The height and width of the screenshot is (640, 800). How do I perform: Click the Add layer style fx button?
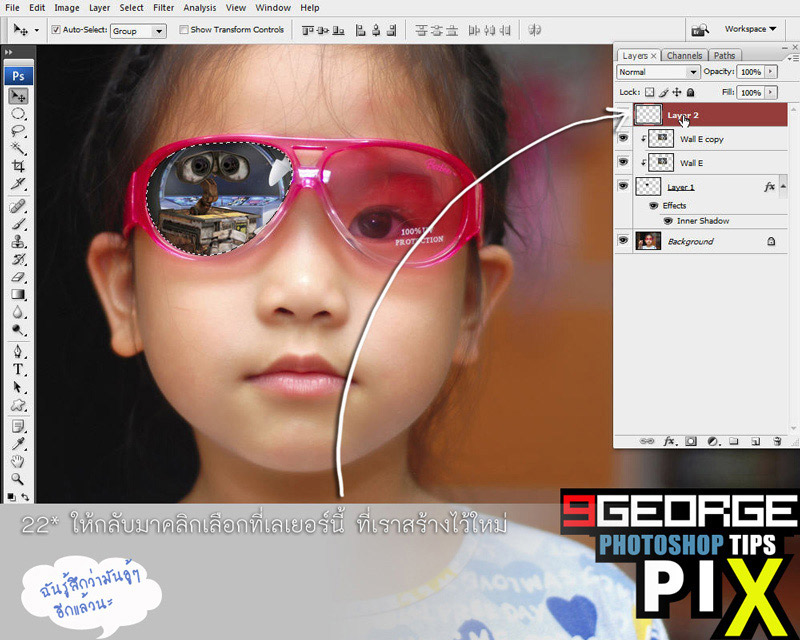pyautogui.click(x=669, y=441)
